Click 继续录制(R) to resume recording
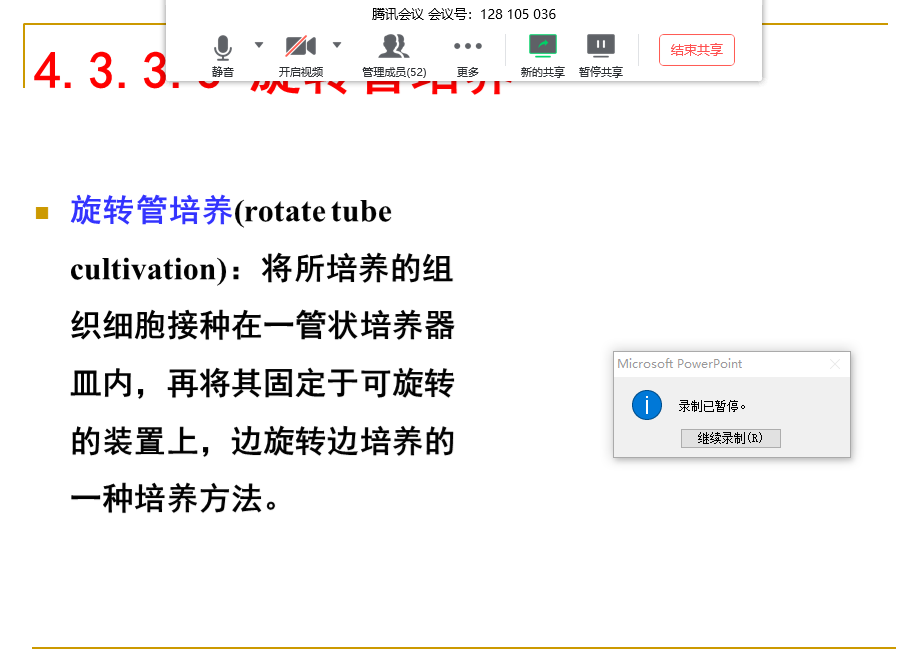 point(730,438)
